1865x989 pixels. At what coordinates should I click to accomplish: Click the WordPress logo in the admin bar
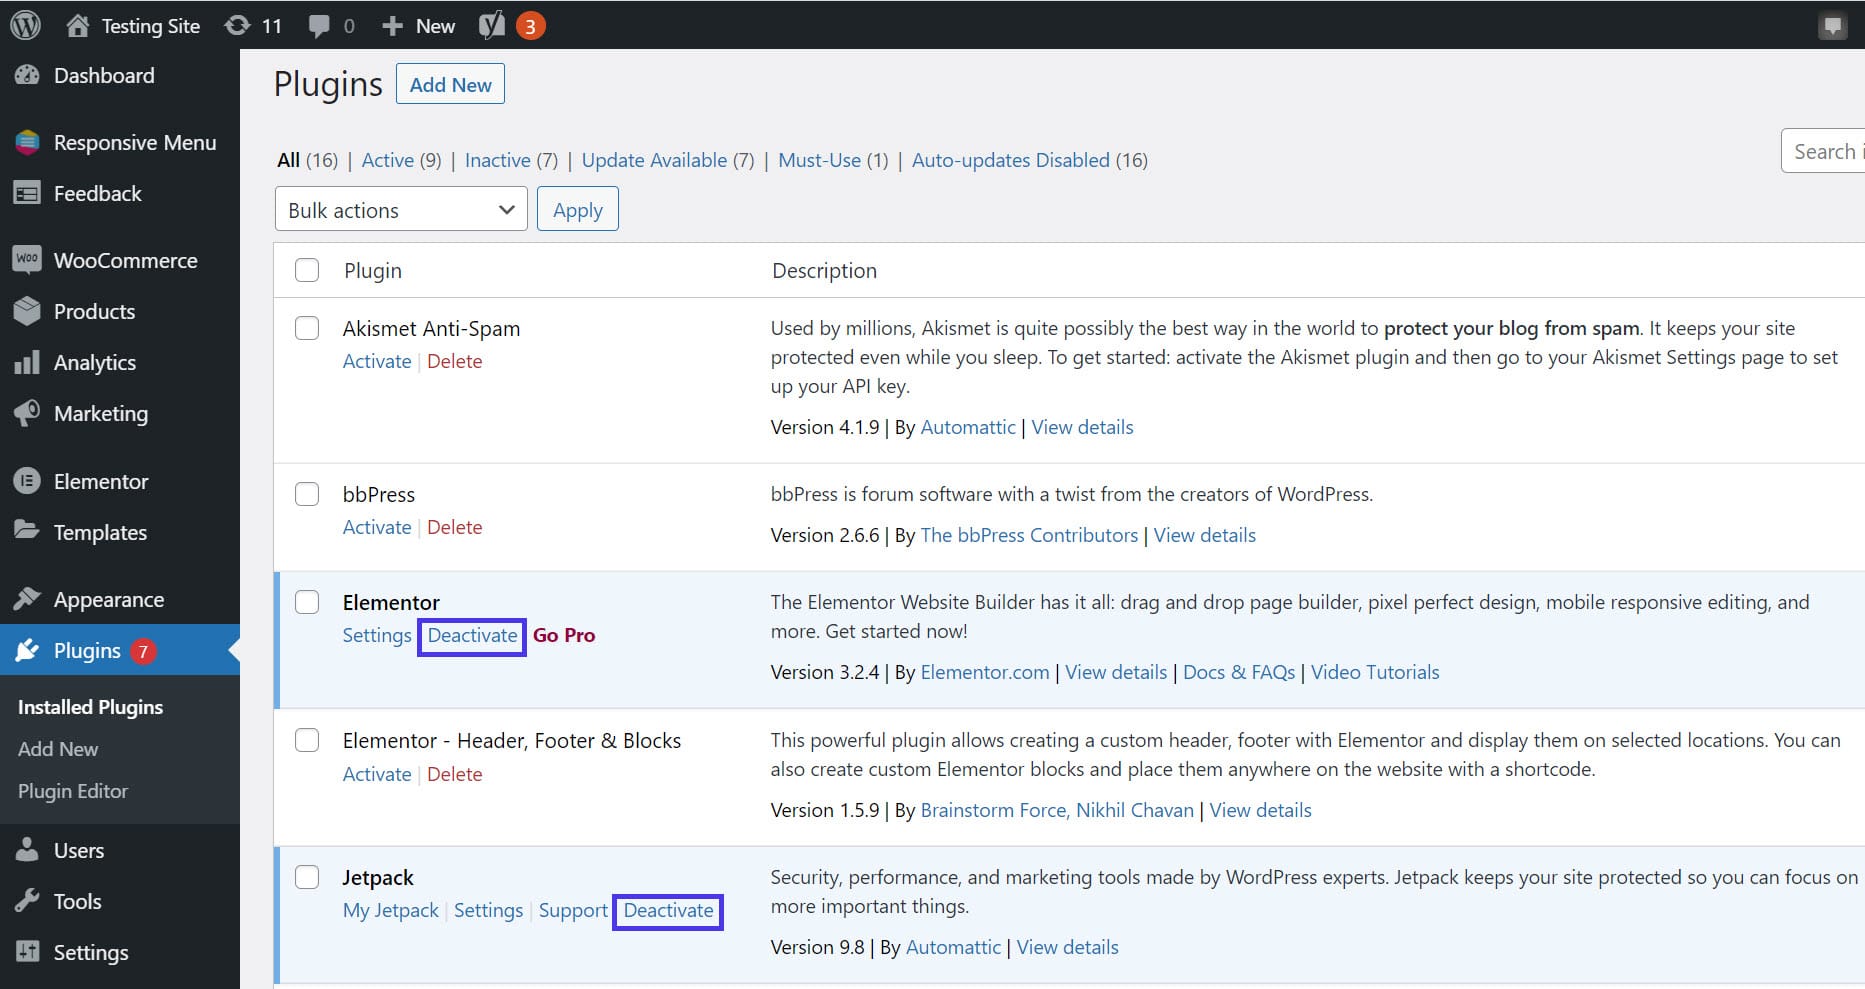point(24,24)
